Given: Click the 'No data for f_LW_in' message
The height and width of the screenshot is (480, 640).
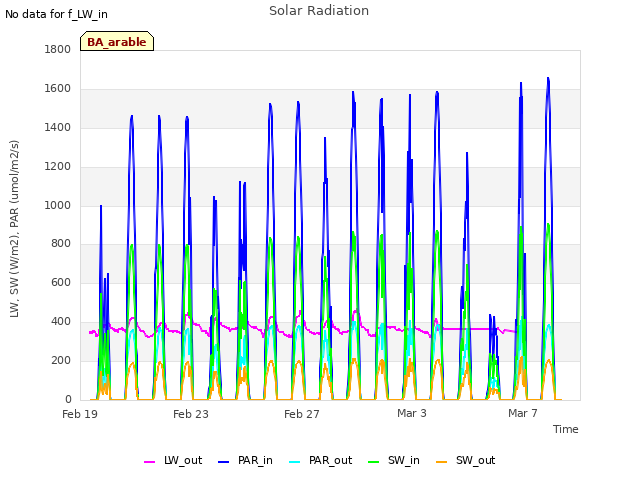Looking at the screenshot, I should 56,14.
